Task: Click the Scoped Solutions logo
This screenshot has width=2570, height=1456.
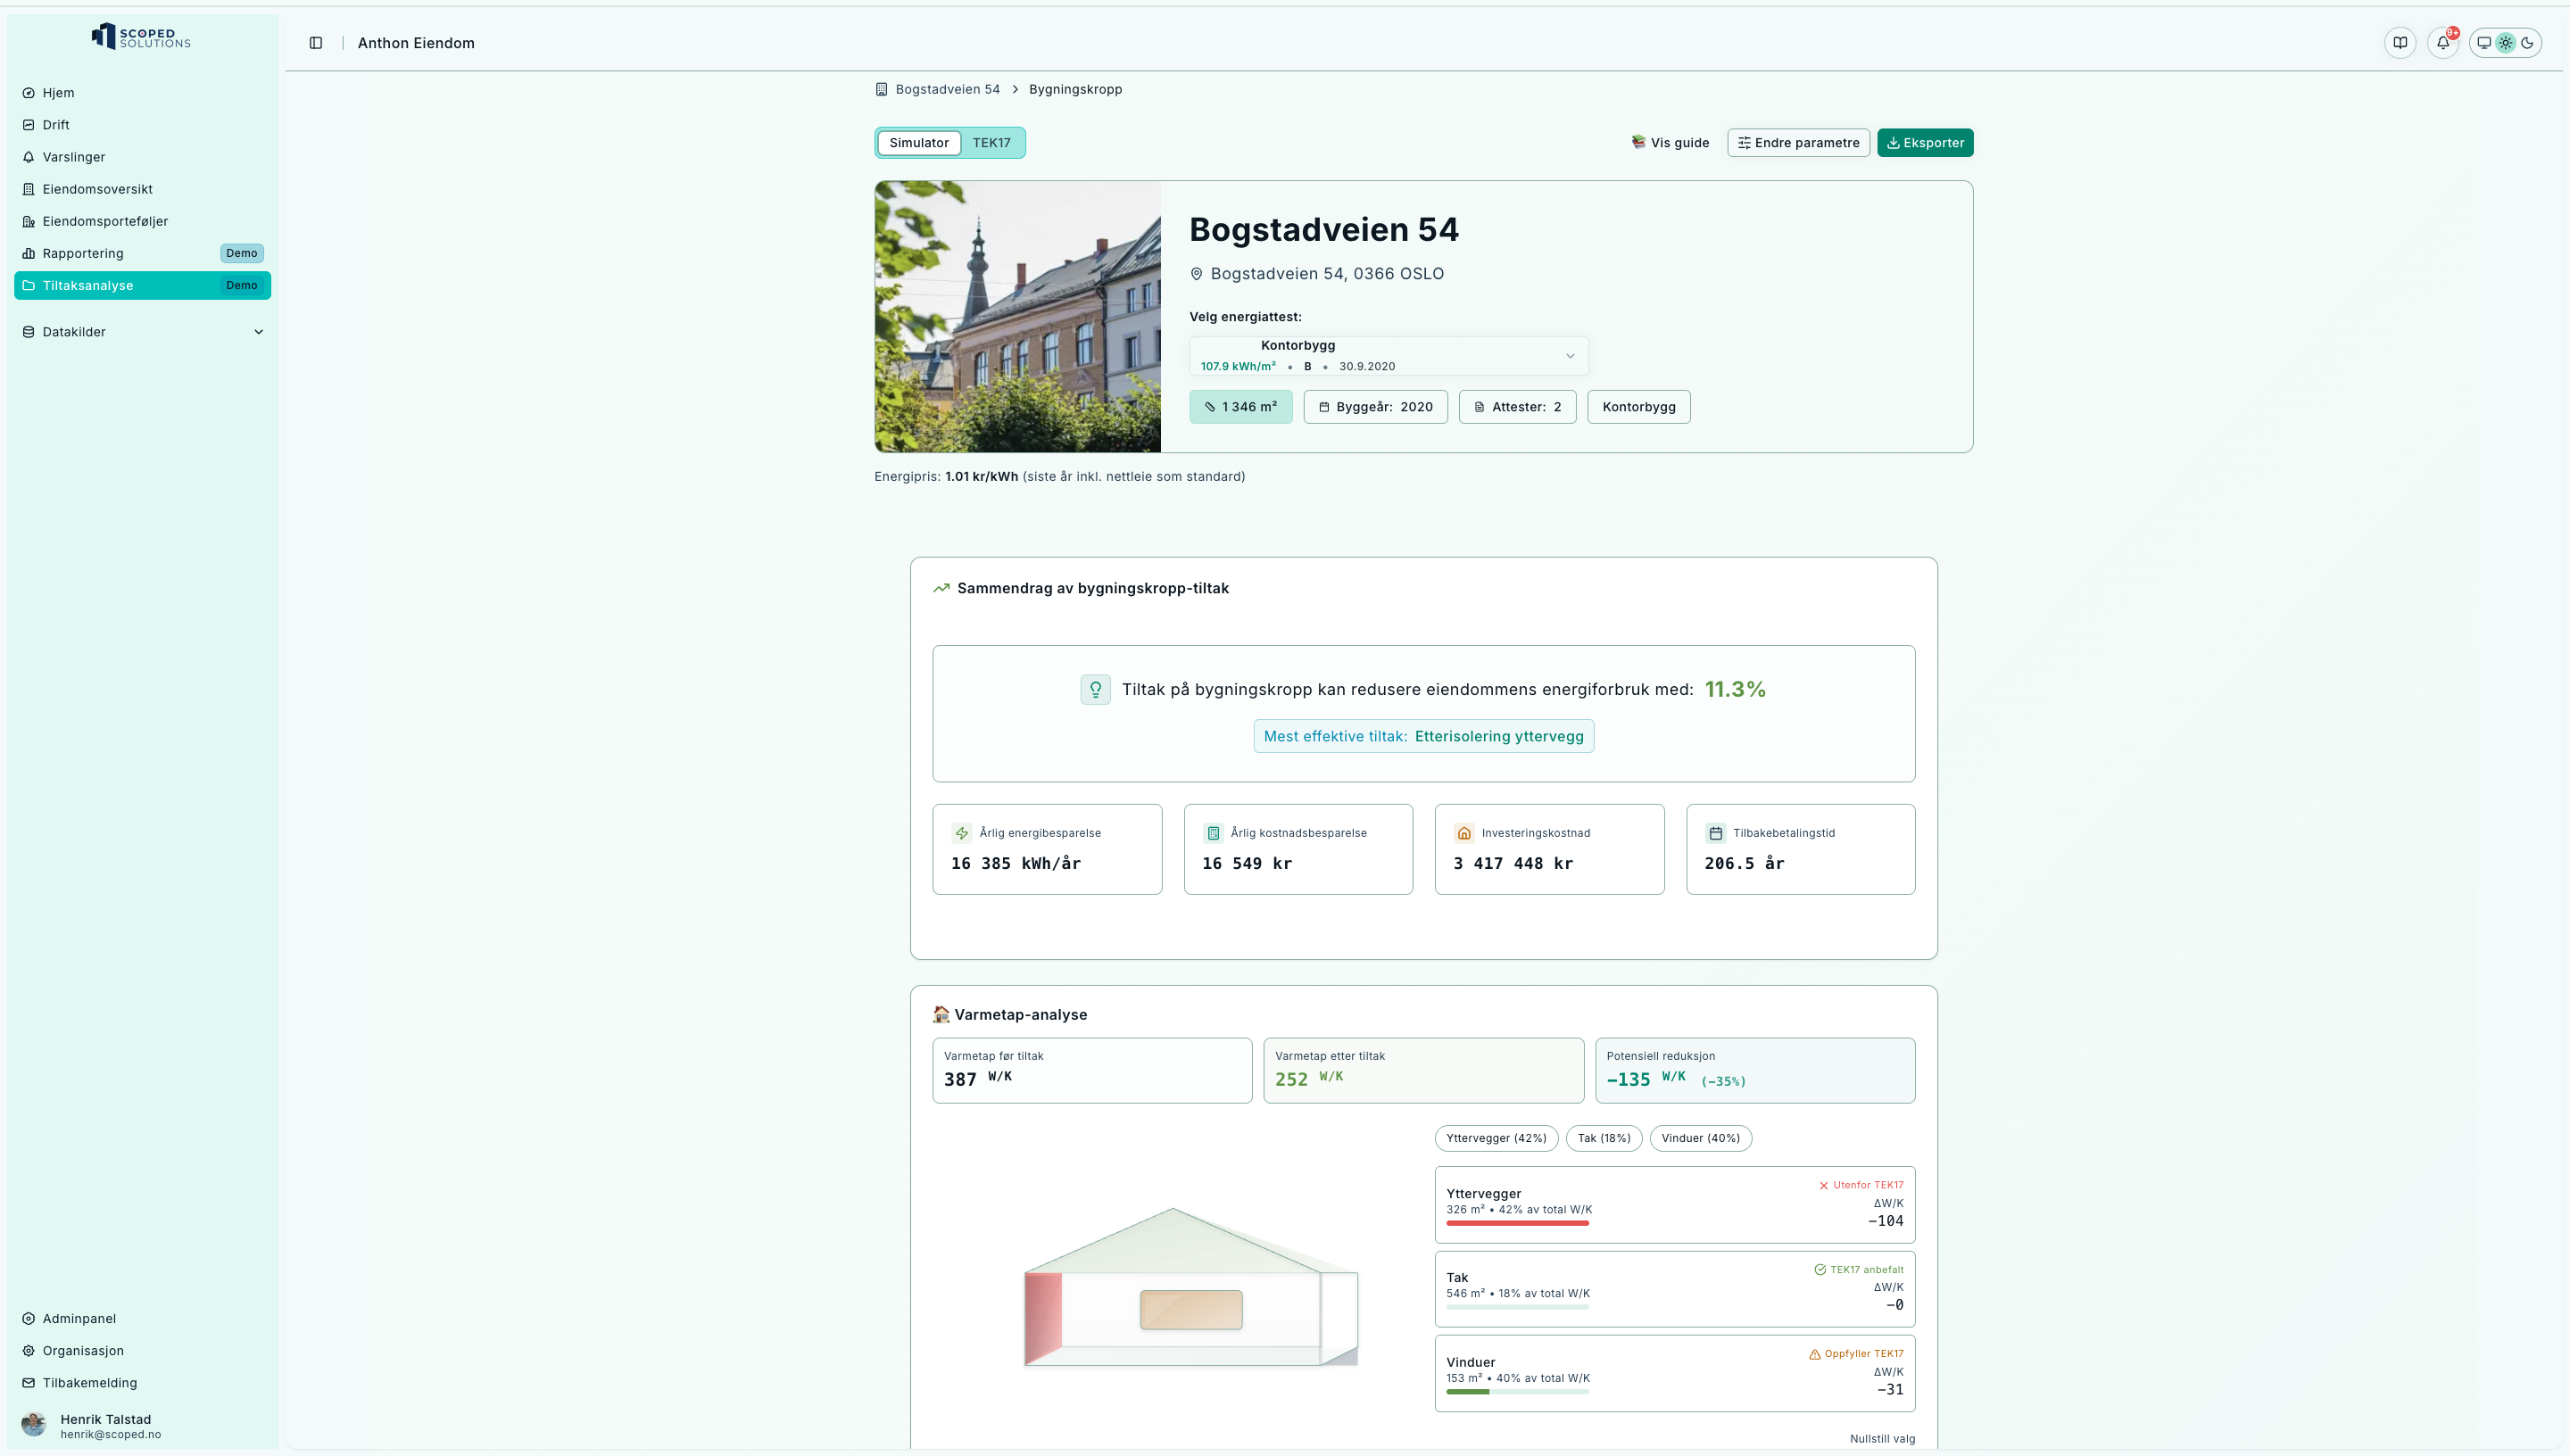Action: (141, 37)
